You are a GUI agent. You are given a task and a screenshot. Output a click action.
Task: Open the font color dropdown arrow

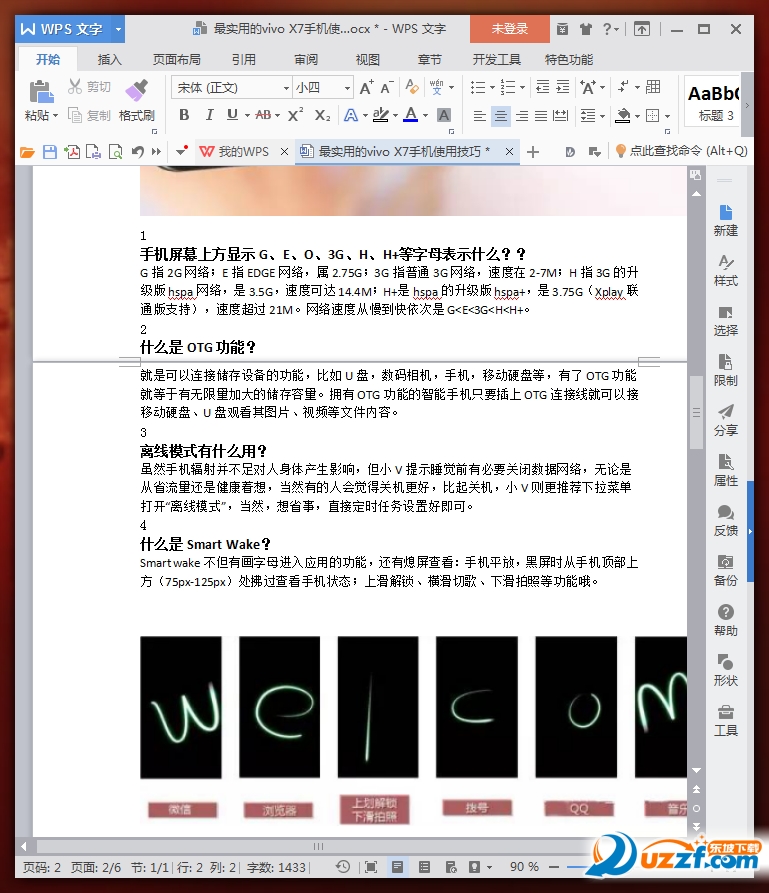(426, 116)
